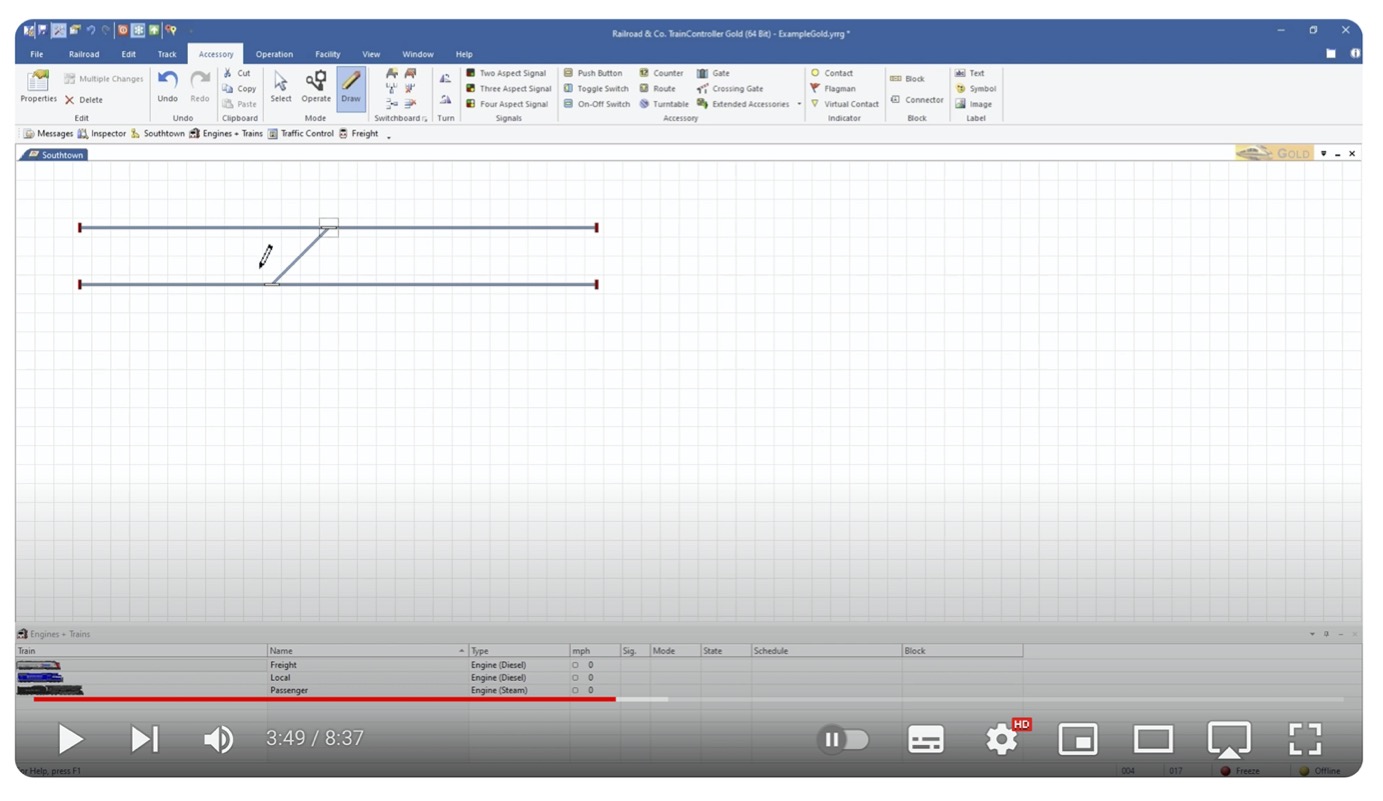Toggle video subtitles/captions
The height and width of the screenshot is (801, 1383).
pyautogui.click(x=925, y=740)
